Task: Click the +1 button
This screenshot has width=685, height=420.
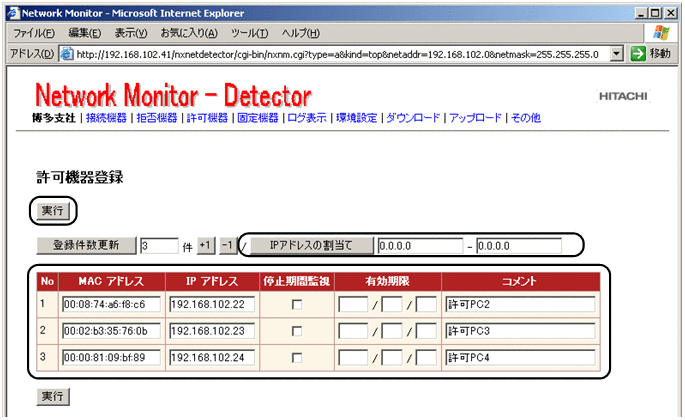Action: [x=206, y=245]
